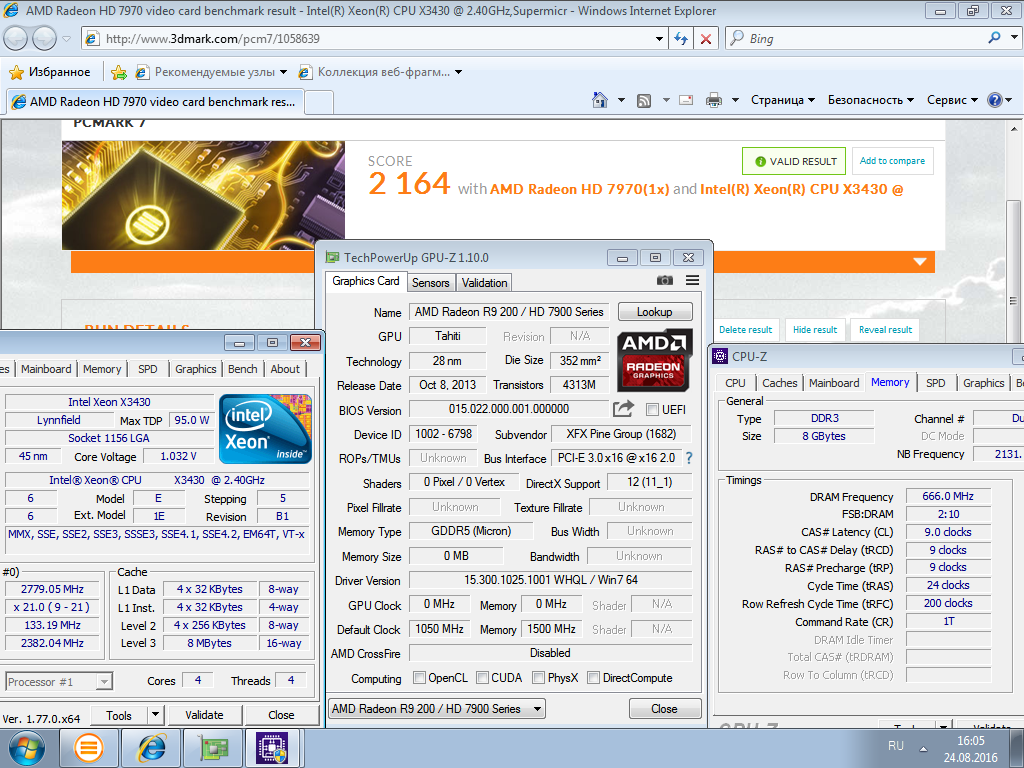Open SPD tab in right CPU-Z window
This screenshot has height=768, width=1024.
tap(935, 383)
